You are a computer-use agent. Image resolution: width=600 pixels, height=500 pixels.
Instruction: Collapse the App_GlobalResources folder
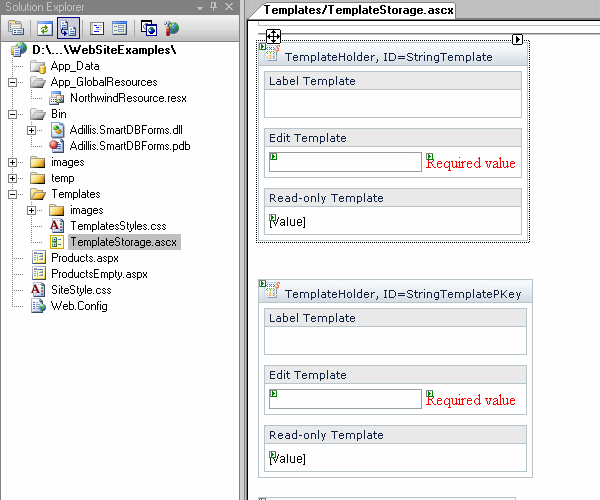pyautogui.click(x=12, y=82)
